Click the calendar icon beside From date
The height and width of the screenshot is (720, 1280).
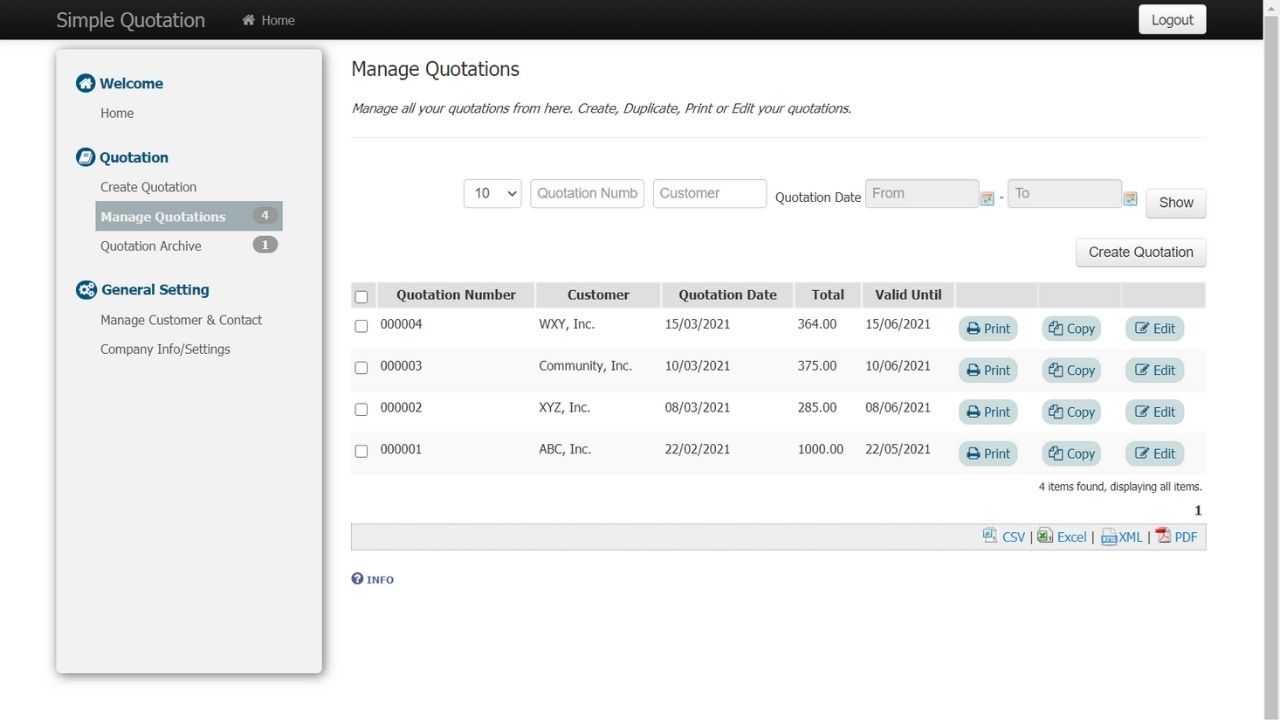click(987, 198)
